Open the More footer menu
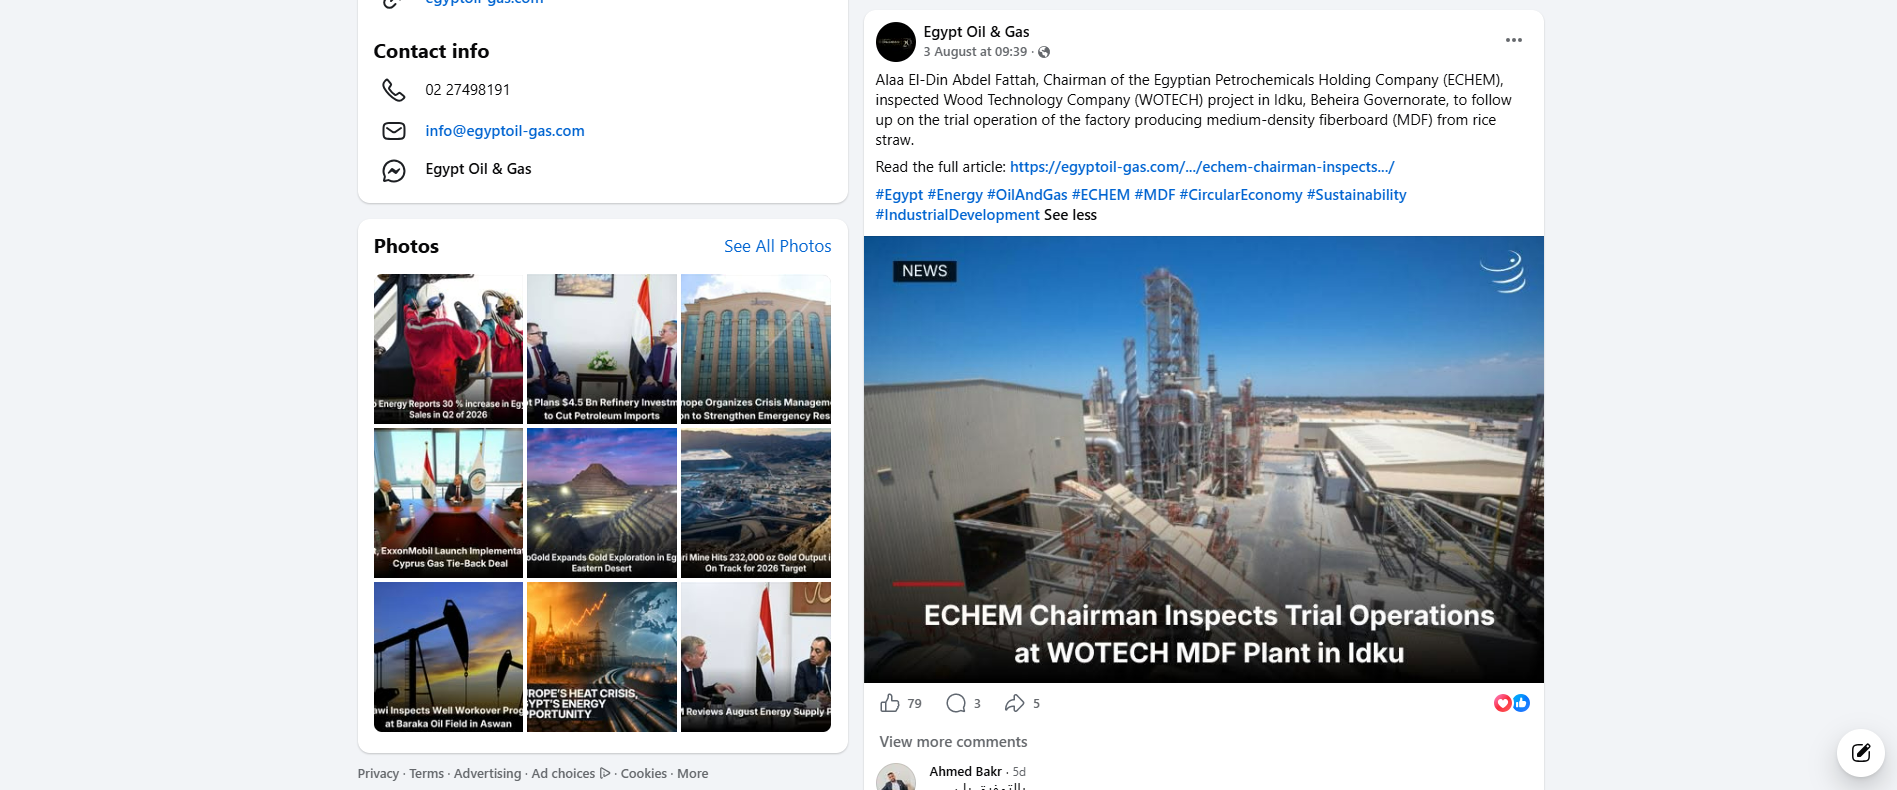The image size is (1897, 790). point(692,774)
